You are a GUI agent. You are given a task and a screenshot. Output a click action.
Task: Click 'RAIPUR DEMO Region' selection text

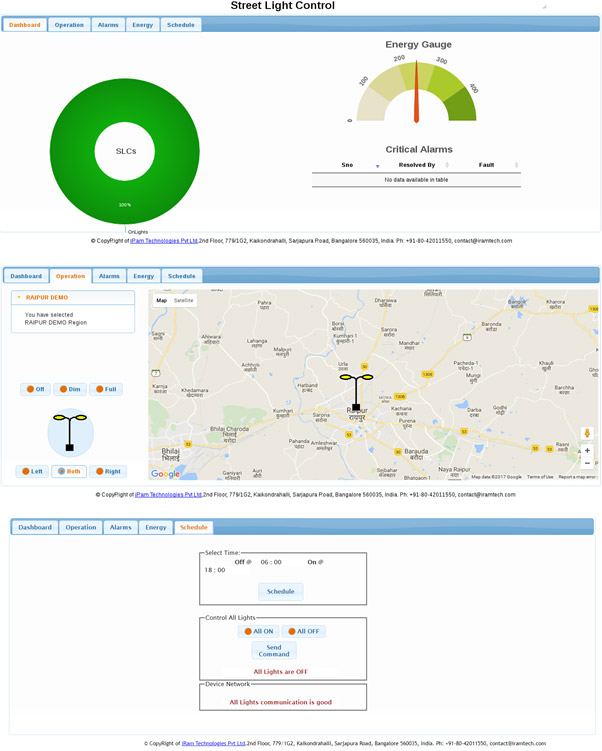(56, 323)
